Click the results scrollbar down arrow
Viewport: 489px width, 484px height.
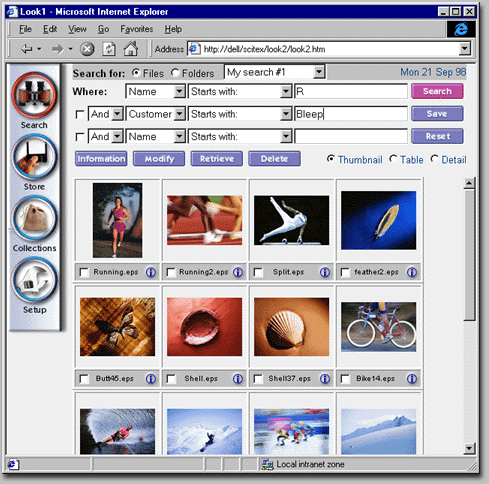pyautogui.click(x=469, y=448)
